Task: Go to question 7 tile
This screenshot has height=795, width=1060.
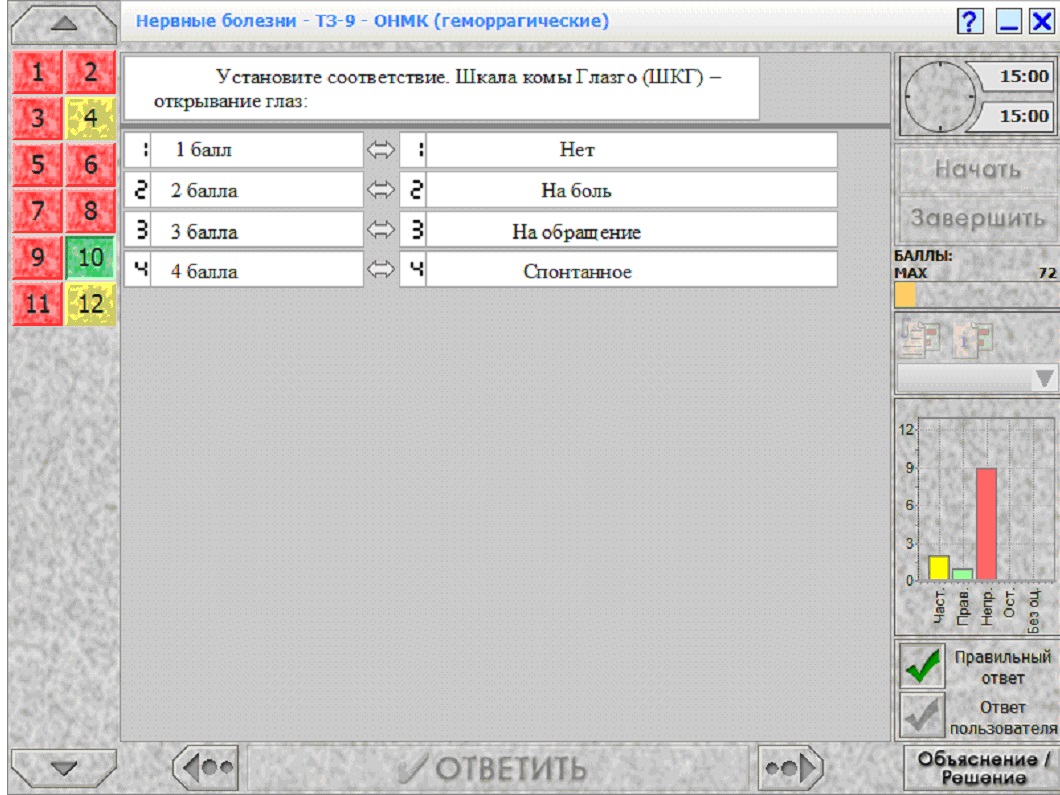Action: pyautogui.click(x=38, y=211)
